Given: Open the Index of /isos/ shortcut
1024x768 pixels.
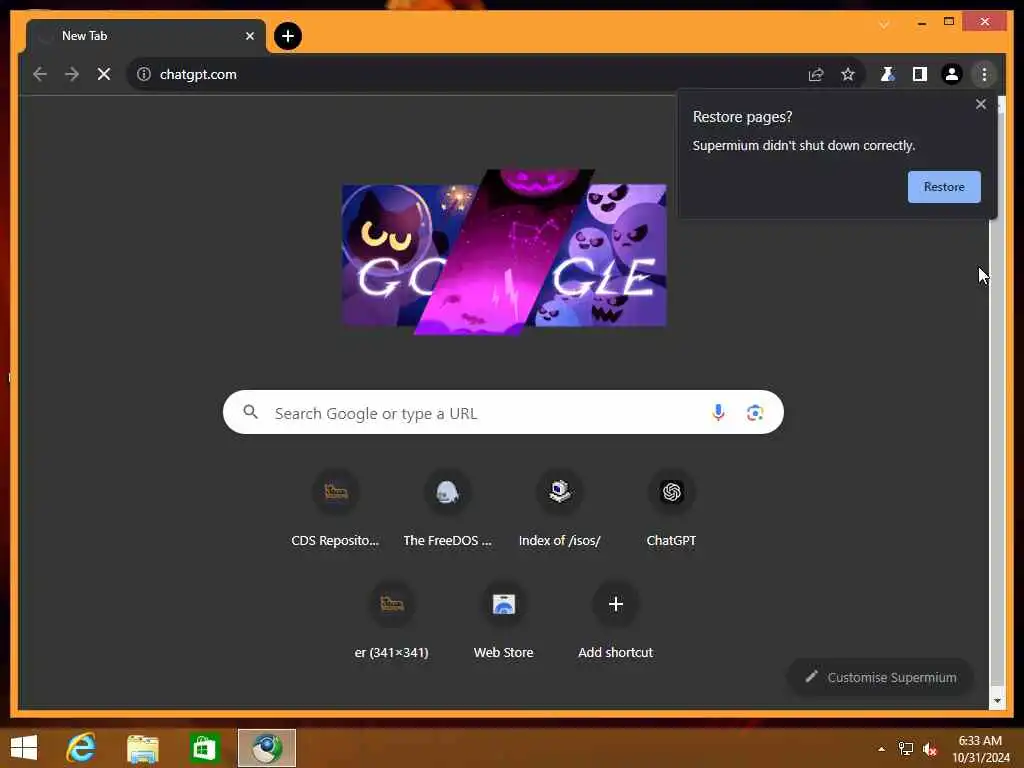Looking at the screenshot, I should click(x=559, y=509).
